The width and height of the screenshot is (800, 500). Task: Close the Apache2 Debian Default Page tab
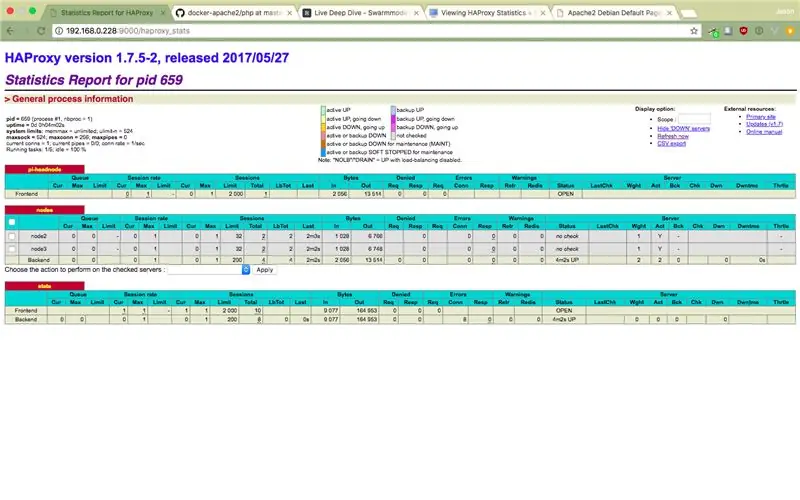pos(669,13)
